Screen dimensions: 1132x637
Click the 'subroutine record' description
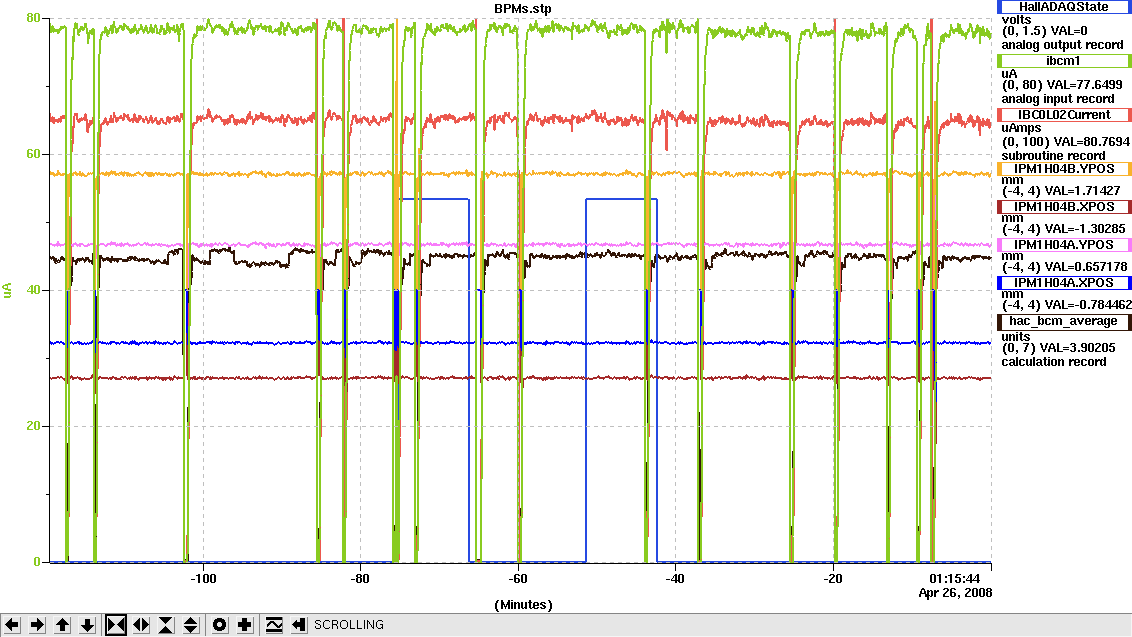point(1053,156)
